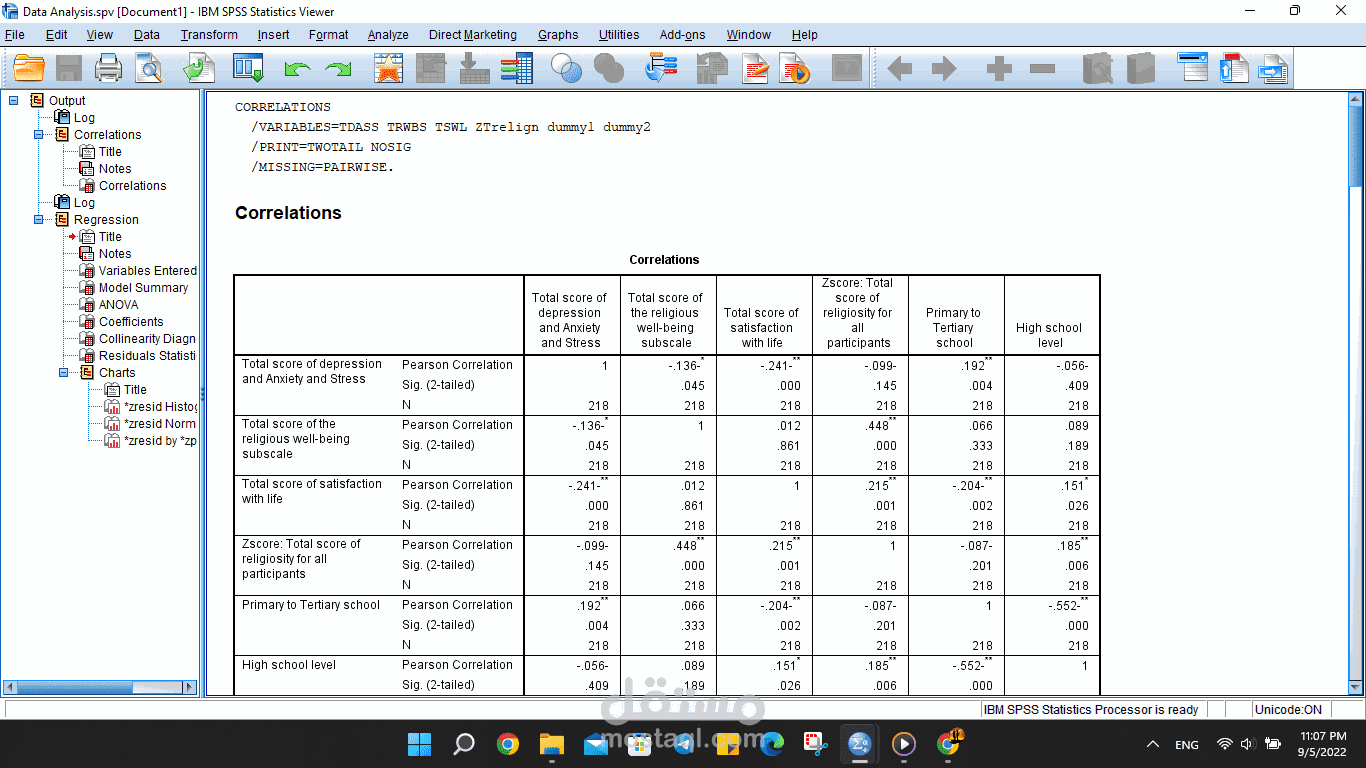This screenshot has width=1366, height=768.
Task: Click the Insert Title document icon
Action: click(1234, 68)
